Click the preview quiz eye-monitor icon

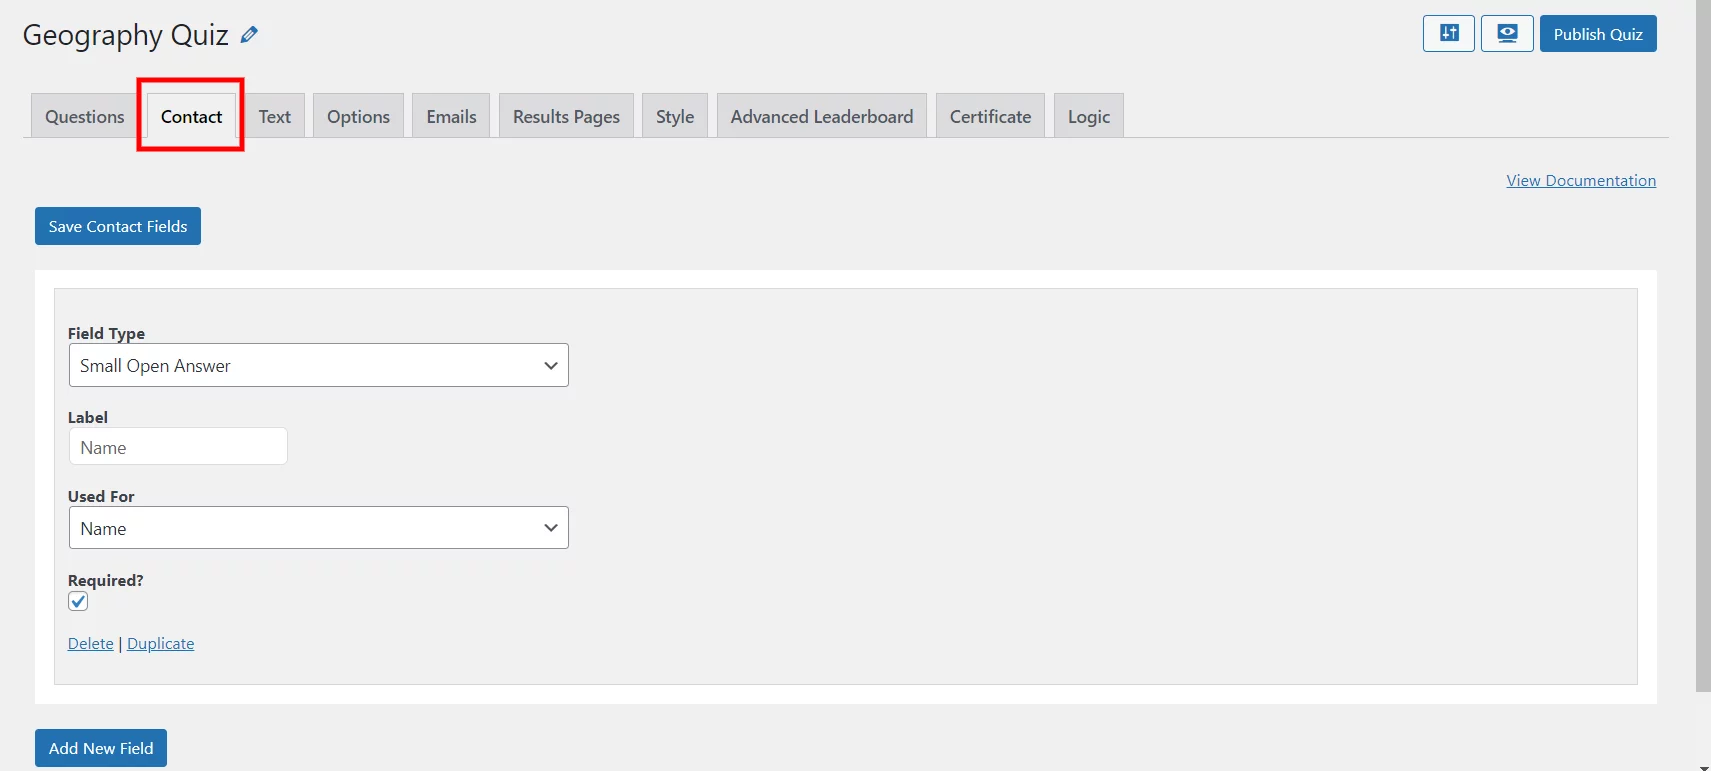pyautogui.click(x=1507, y=33)
